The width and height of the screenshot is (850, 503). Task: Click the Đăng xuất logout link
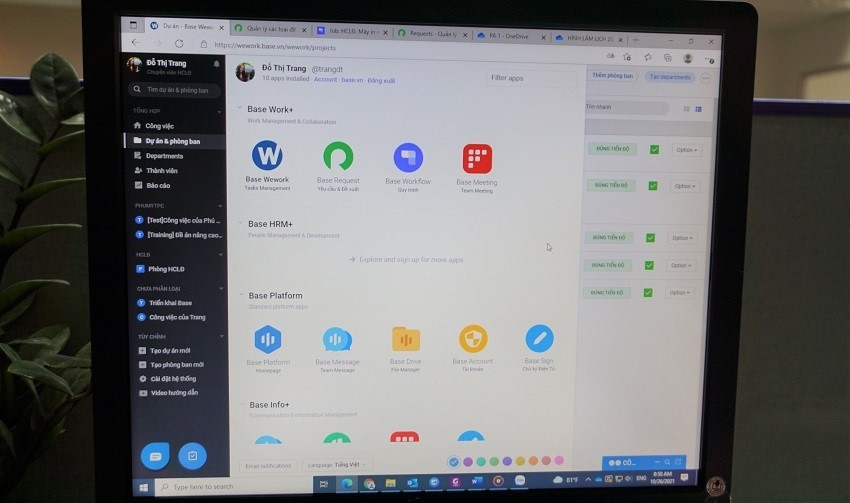pyautogui.click(x=381, y=80)
